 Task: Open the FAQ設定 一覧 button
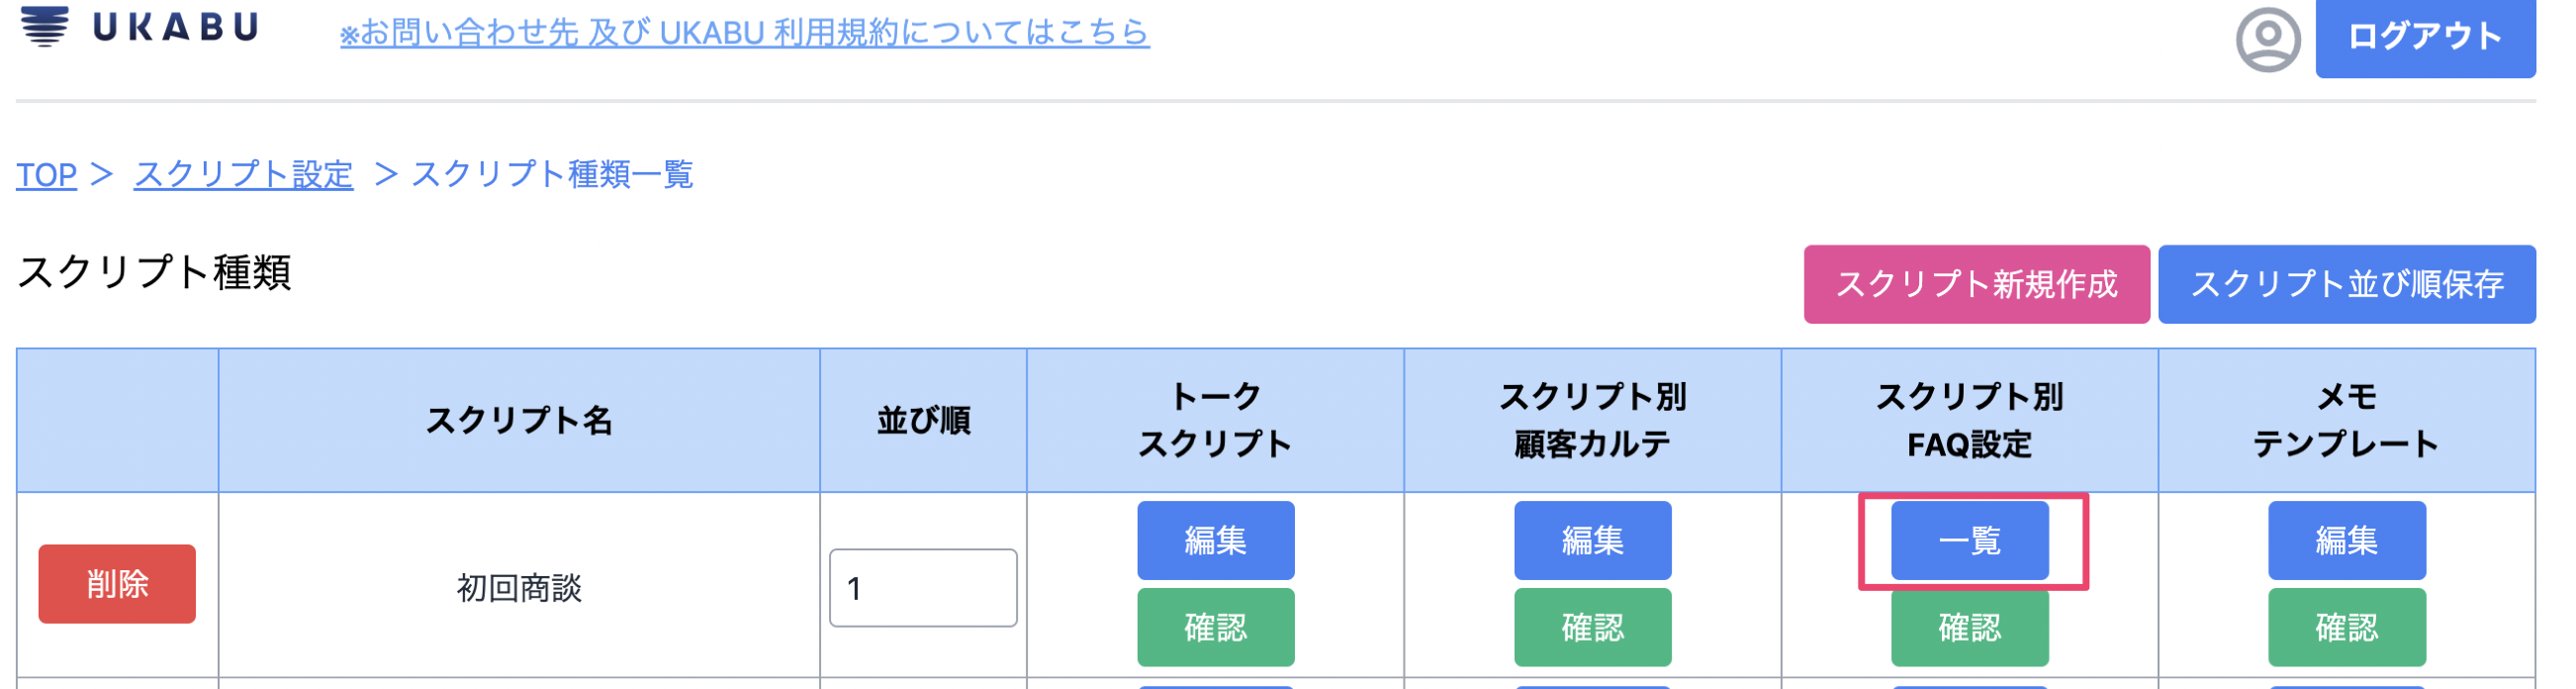(x=1969, y=540)
